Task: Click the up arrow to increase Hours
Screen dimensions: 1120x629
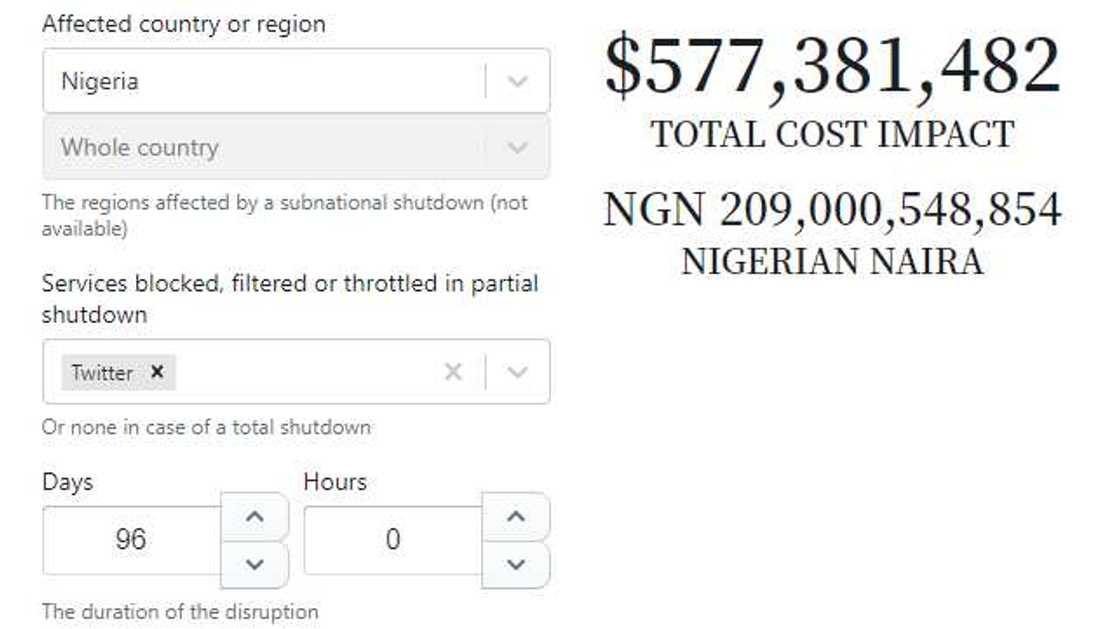Action: (516, 516)
